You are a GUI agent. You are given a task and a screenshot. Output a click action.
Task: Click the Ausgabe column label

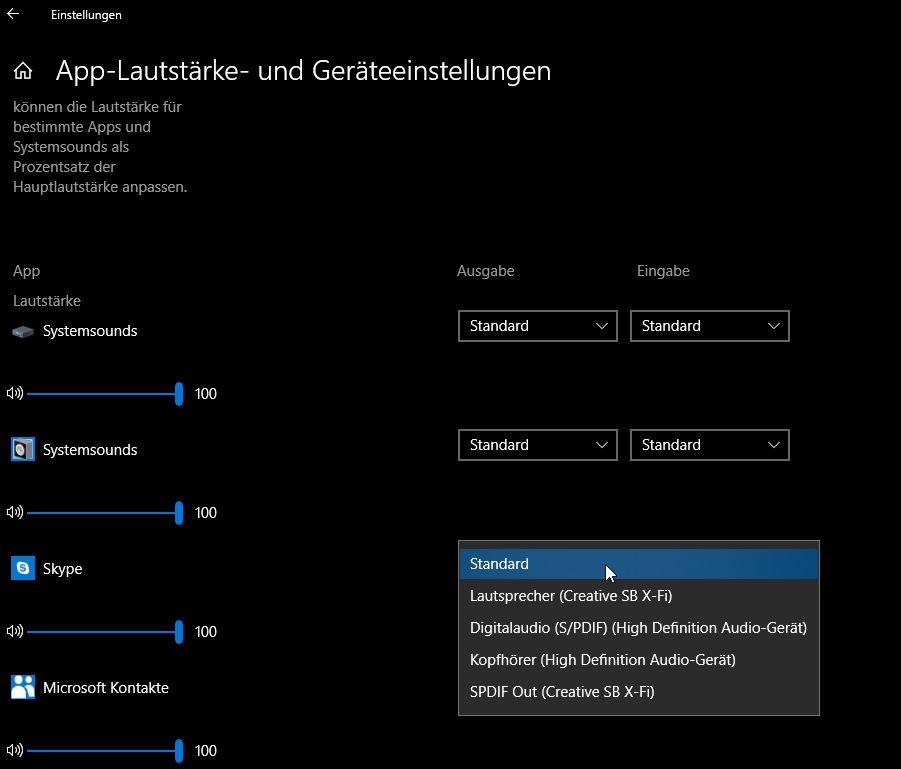pos(486,271)
